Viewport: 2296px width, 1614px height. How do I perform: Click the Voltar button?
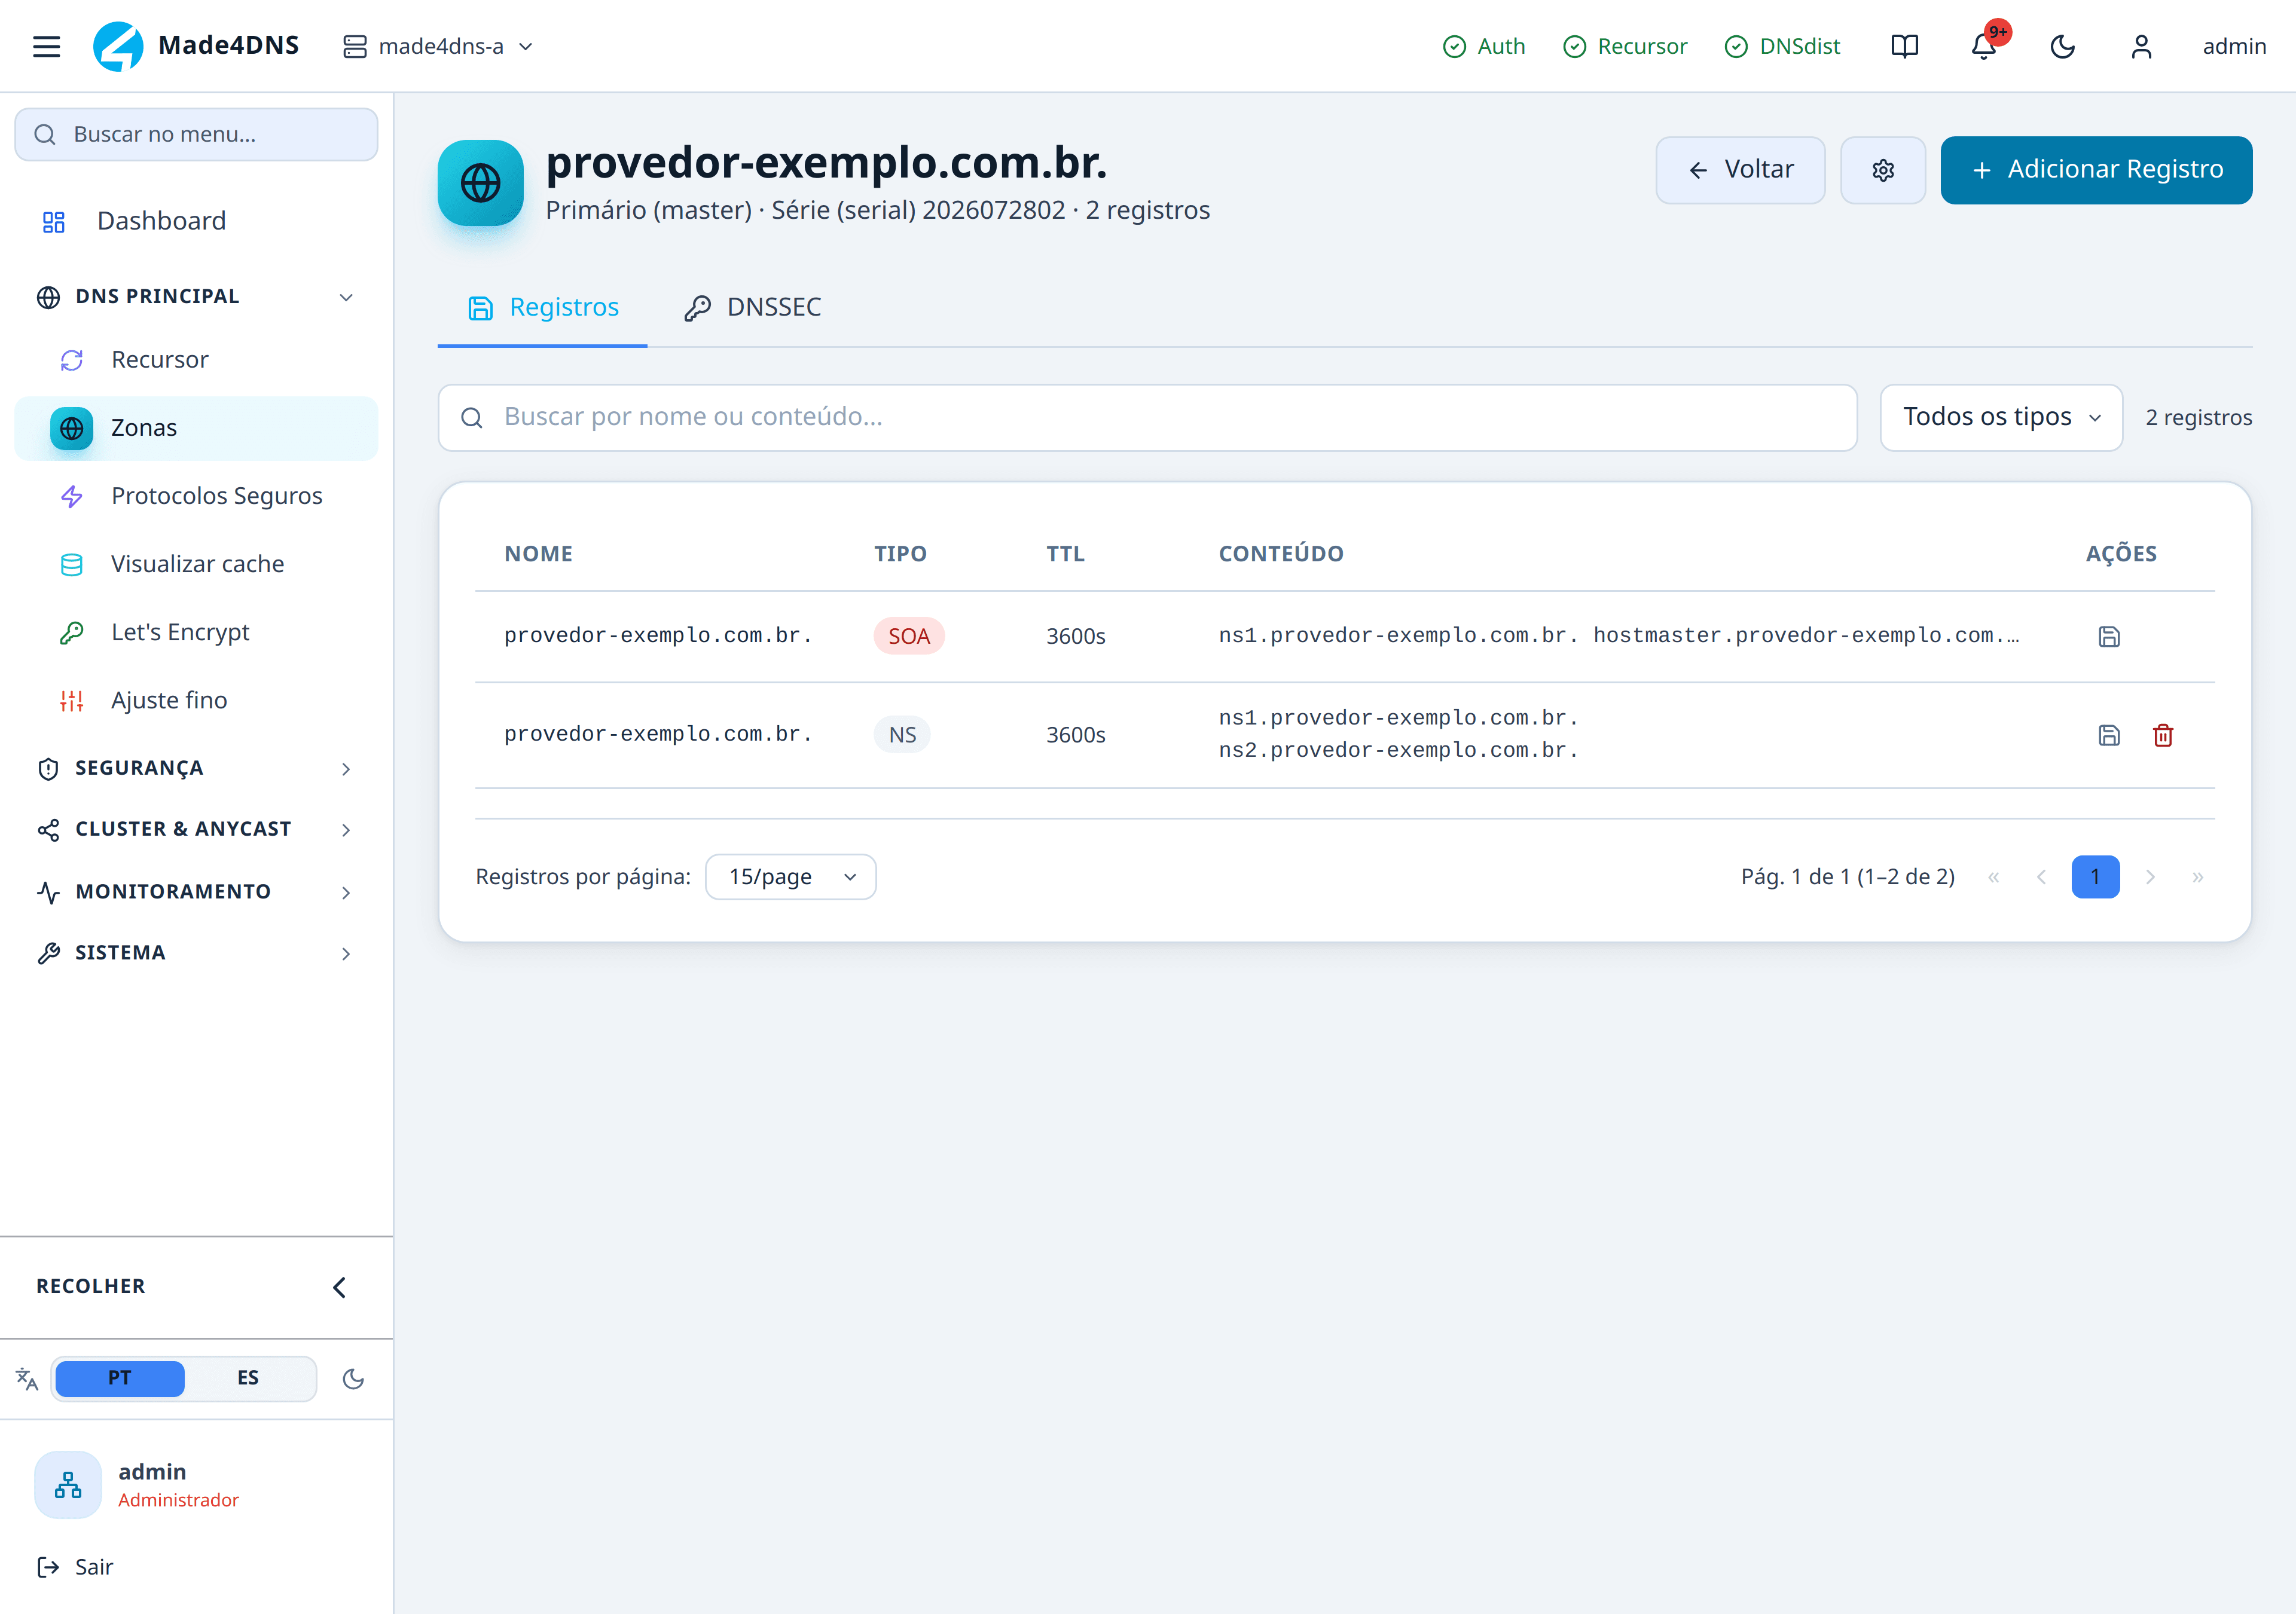[x=1740, y=170]
